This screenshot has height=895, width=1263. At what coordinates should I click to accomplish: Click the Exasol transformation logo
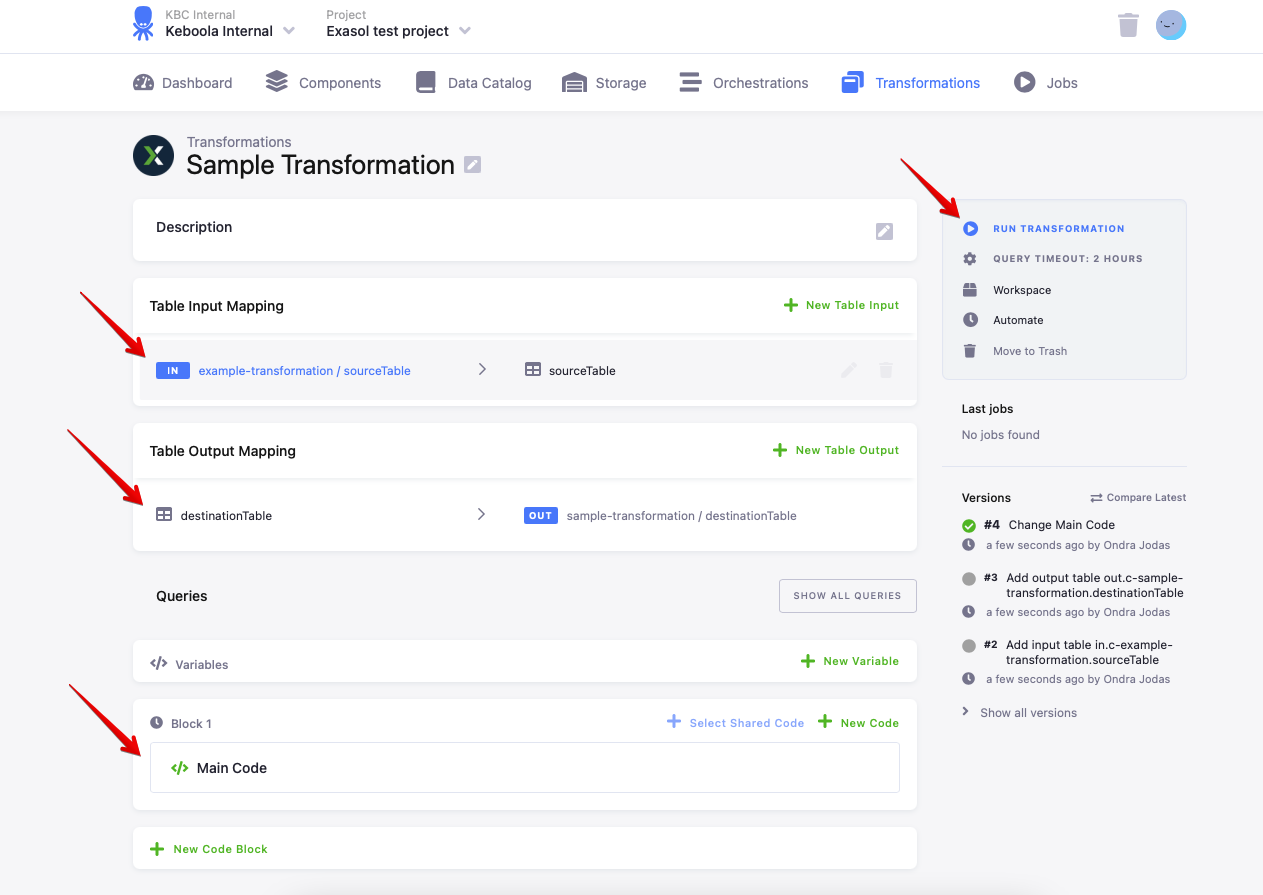tap(154, 155)
